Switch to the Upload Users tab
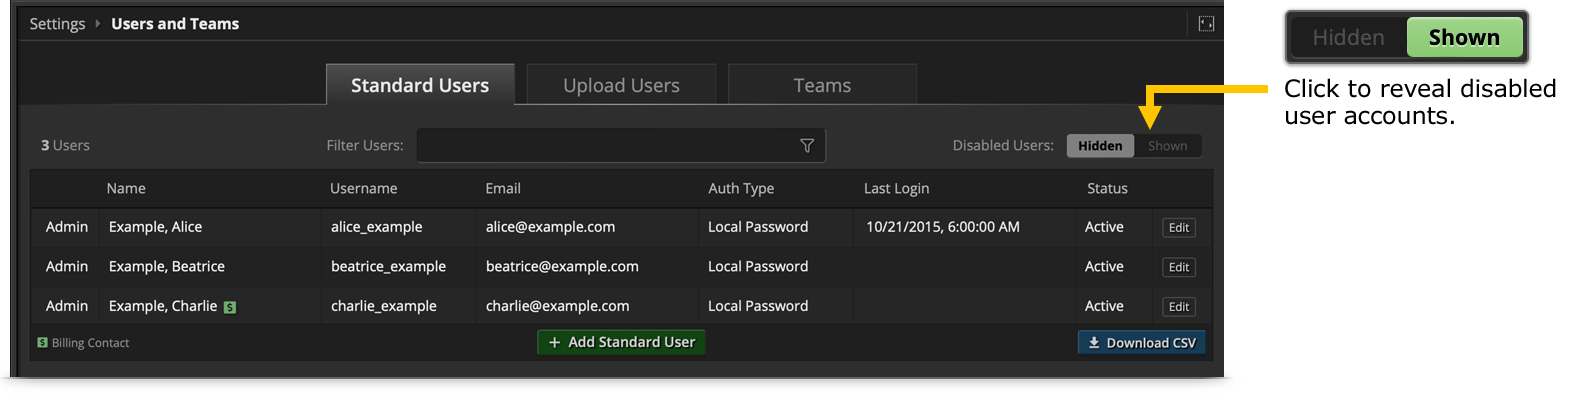Screen dimensions: 1580x396 click(621, 85)
